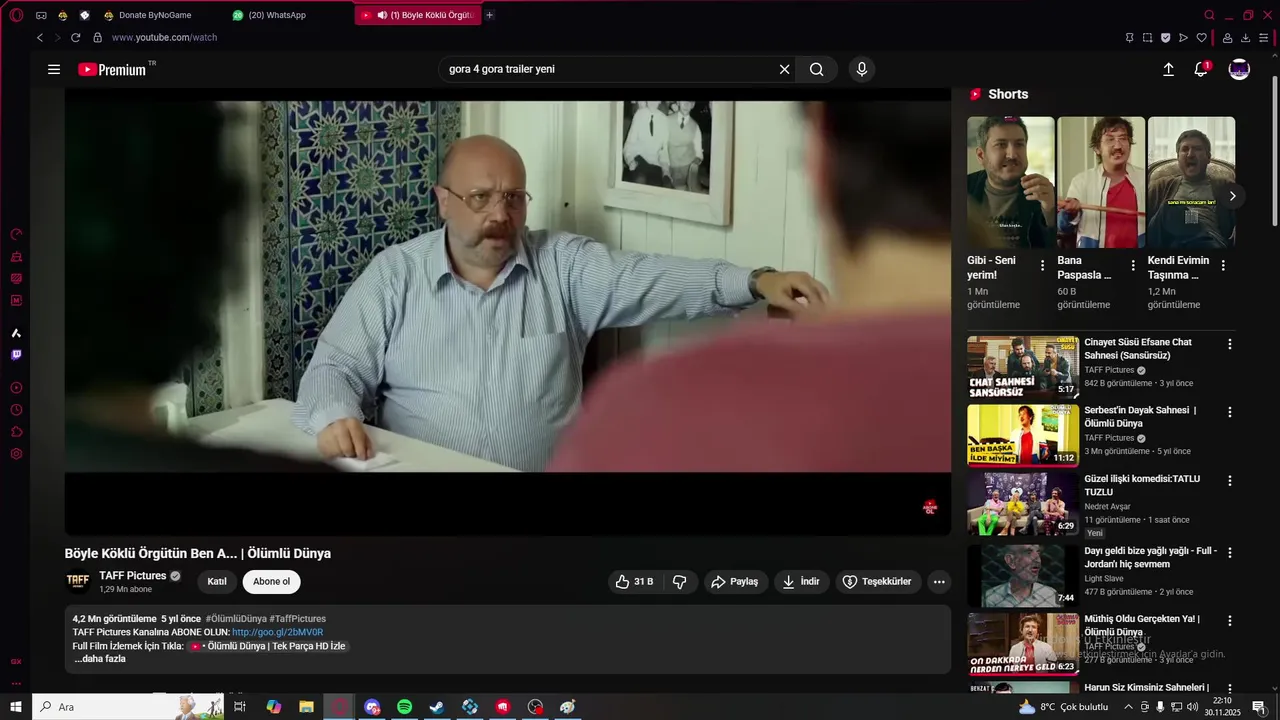Open Twitch in Opera sidebar
This screenshot has width=1280, height=720.
pos(16,355)
